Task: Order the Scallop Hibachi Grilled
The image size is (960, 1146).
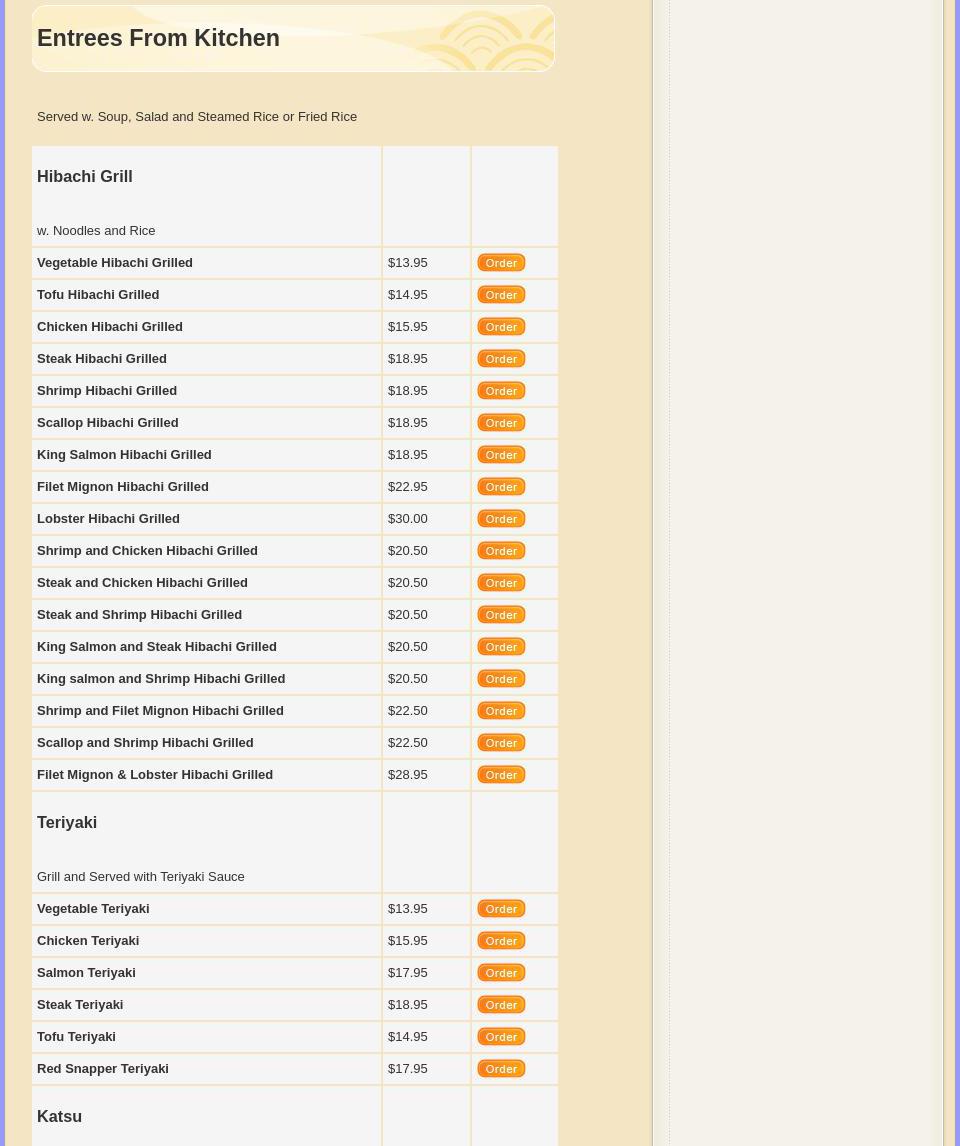Action: pos(501,423)
